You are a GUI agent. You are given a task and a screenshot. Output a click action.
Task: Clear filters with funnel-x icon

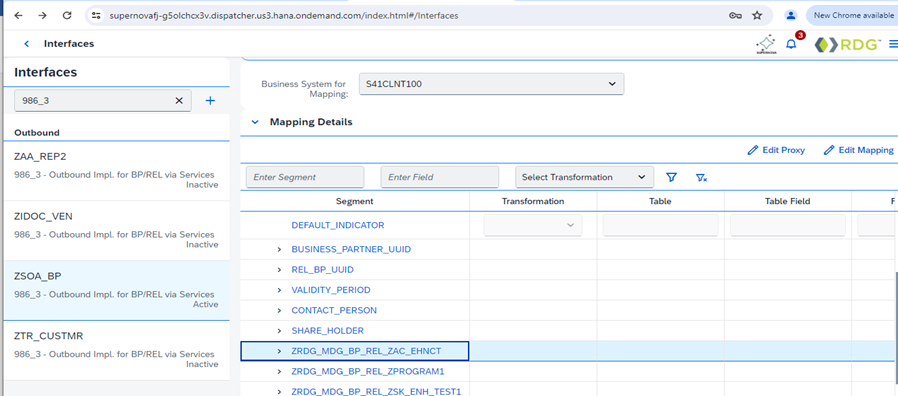tap(701, 178)
